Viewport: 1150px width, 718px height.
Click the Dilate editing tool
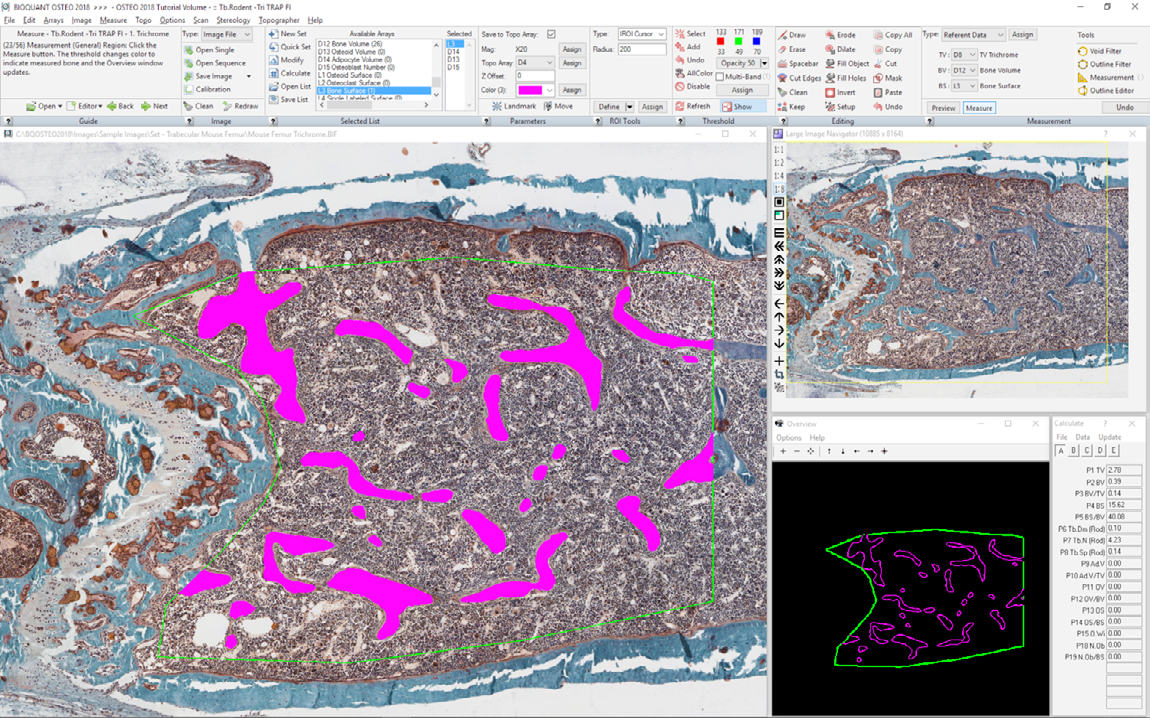840,49
